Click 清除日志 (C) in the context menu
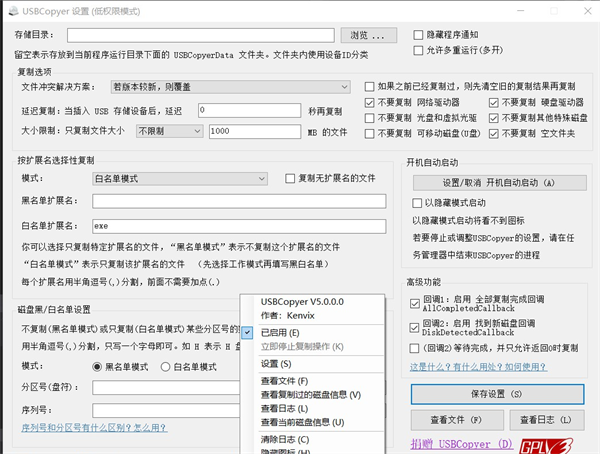The width and height of the screenshot is (600, 454). [x=285, y=439]
